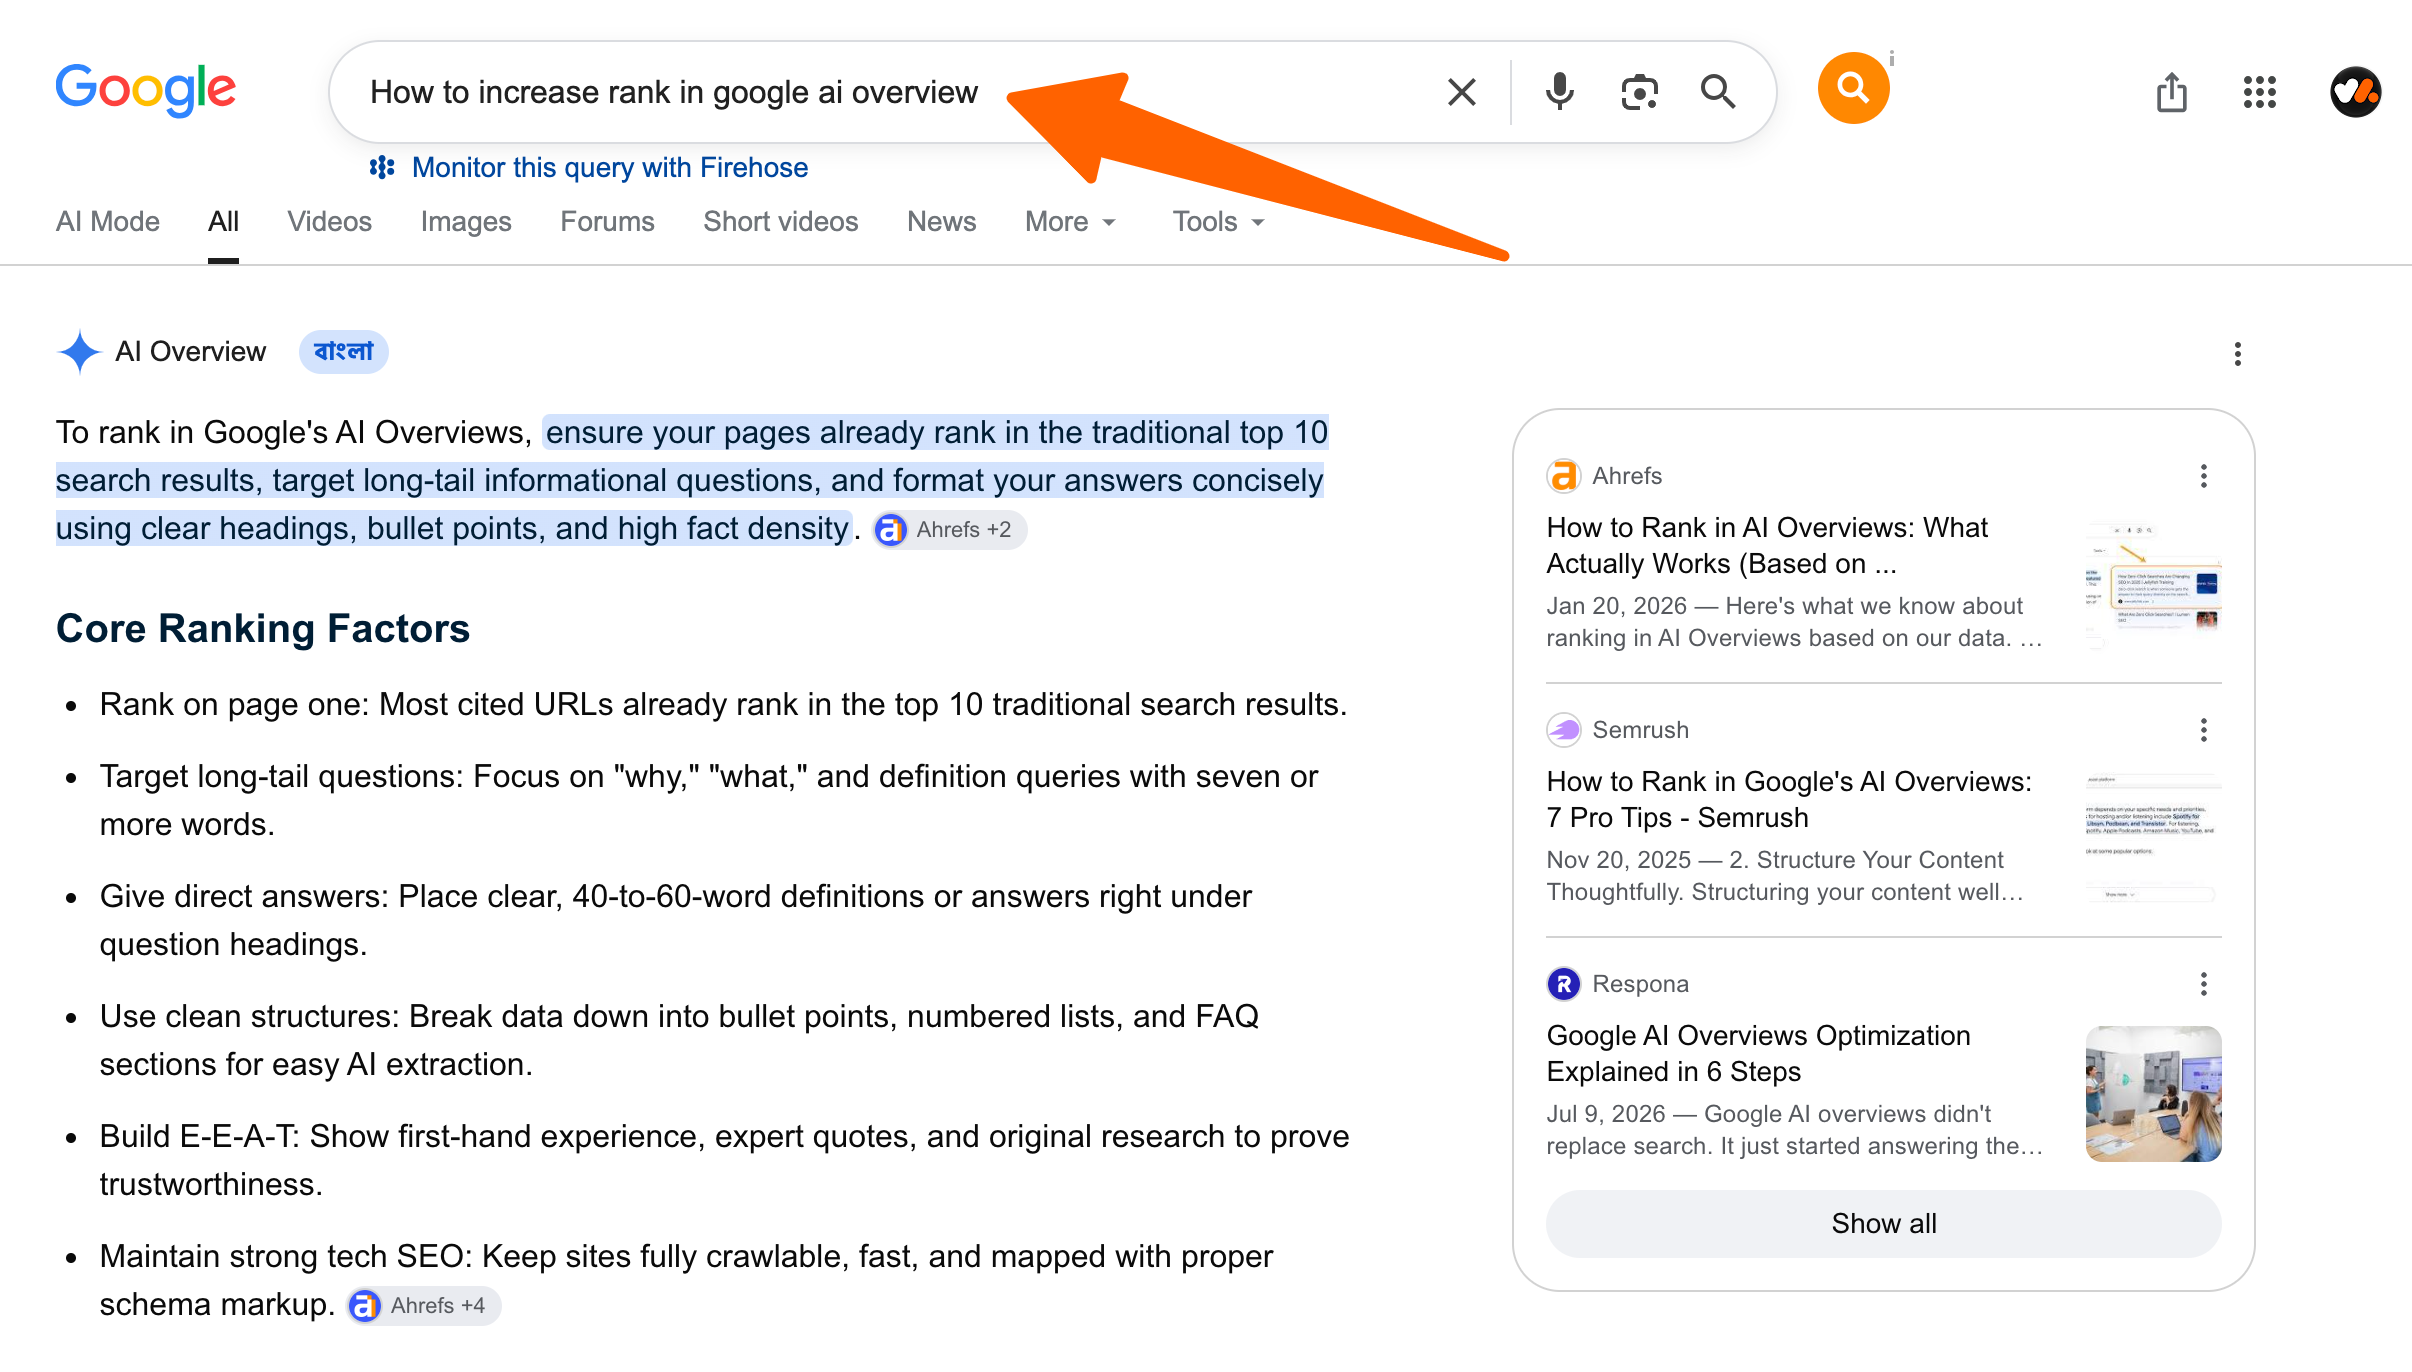The height and width of the screenshot is (1372, 2412).
Task: Open the account profile avatar
Action: (2355, 92)
